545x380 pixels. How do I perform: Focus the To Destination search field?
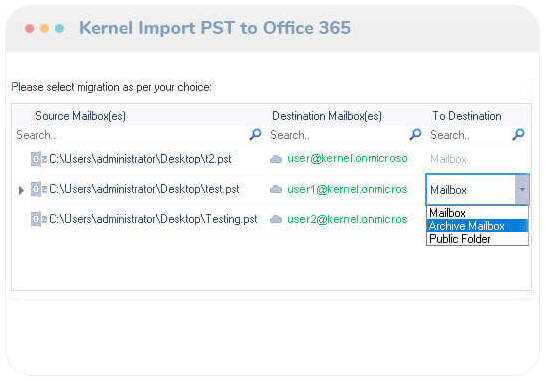click(470, 135)
